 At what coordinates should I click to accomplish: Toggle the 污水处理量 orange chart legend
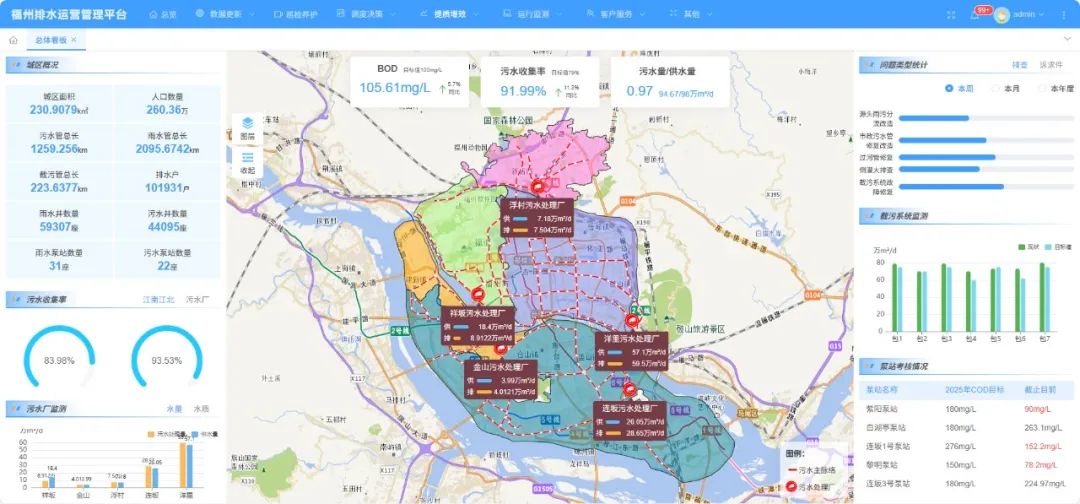pos(167,434)
